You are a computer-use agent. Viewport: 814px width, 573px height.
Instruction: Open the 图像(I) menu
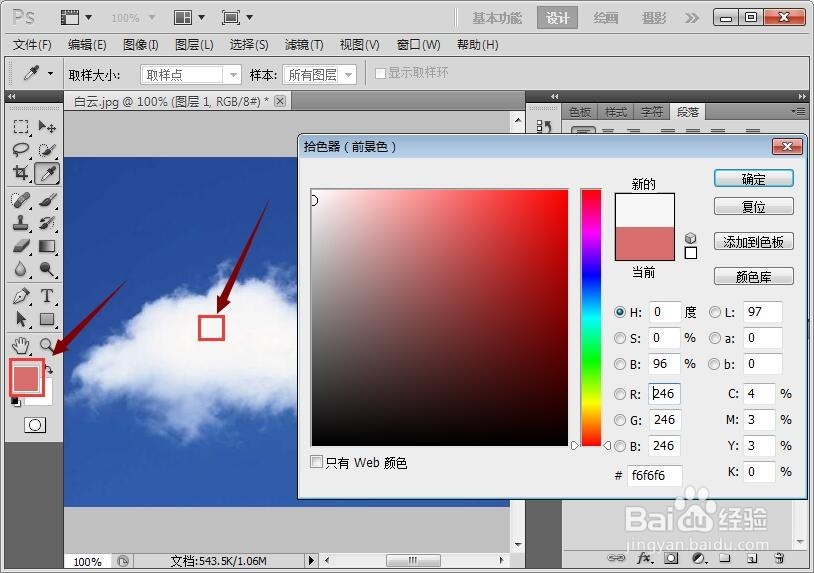141,45
